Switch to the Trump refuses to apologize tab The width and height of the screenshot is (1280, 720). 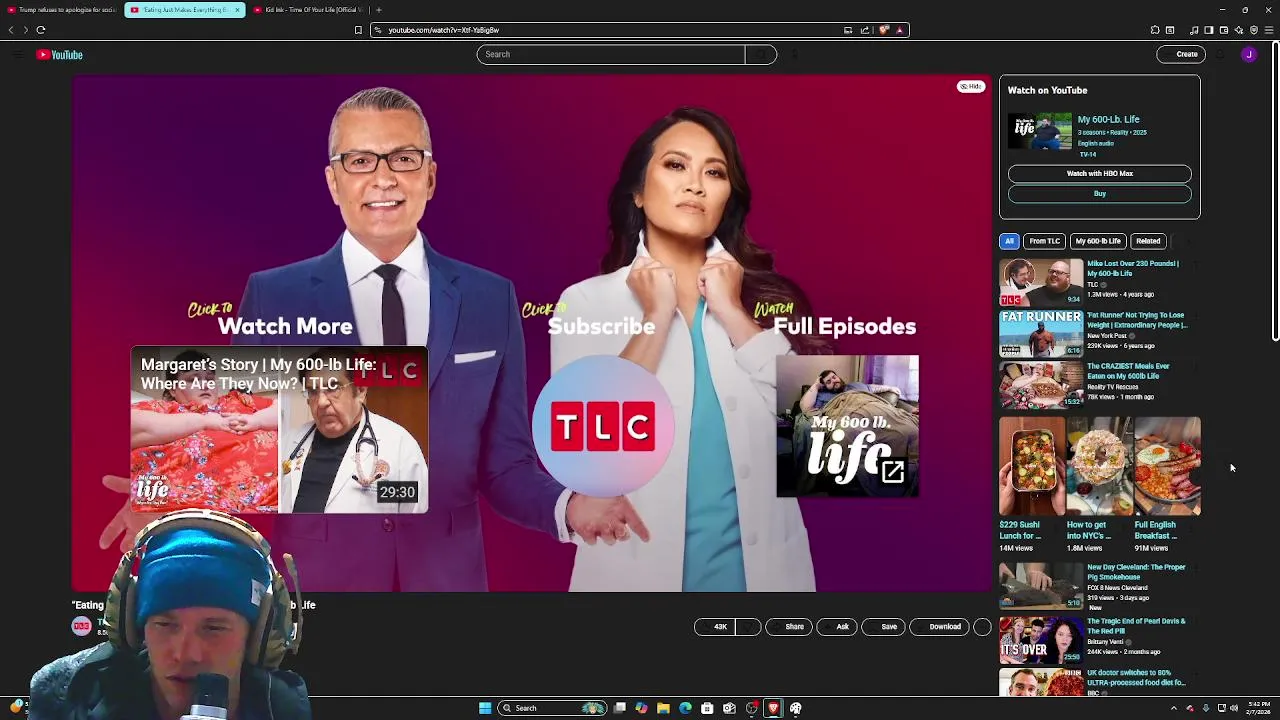coord(62,10)
